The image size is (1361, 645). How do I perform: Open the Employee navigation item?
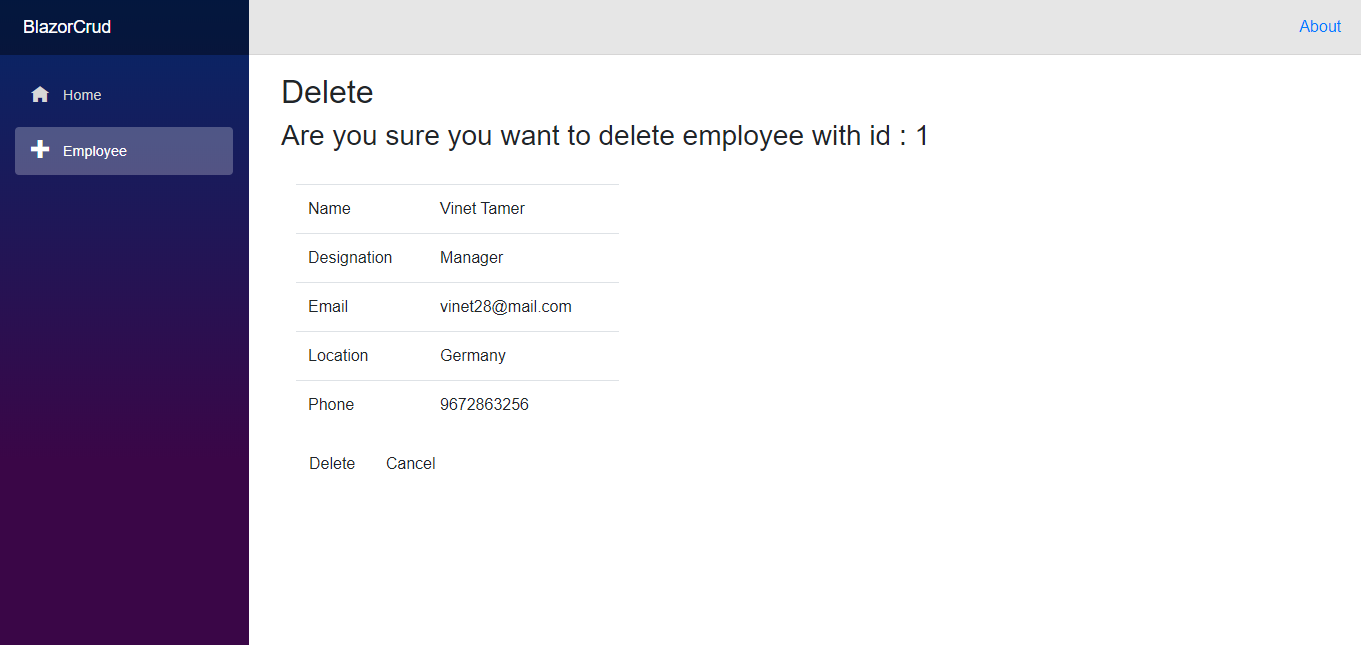pos(95,151)
